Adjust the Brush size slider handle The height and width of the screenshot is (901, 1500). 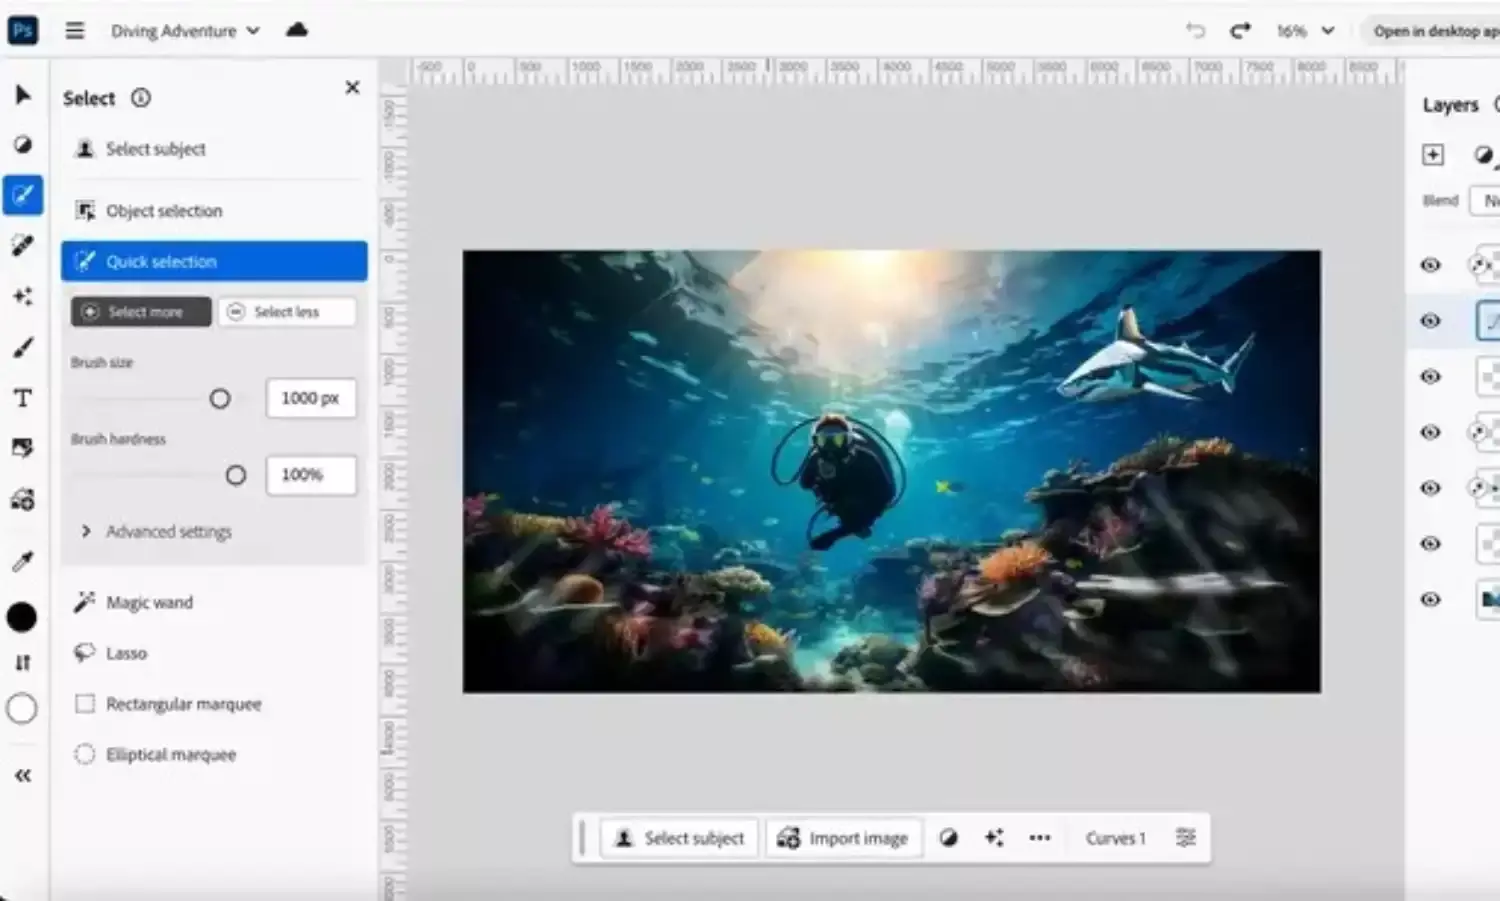pos(220,399)
